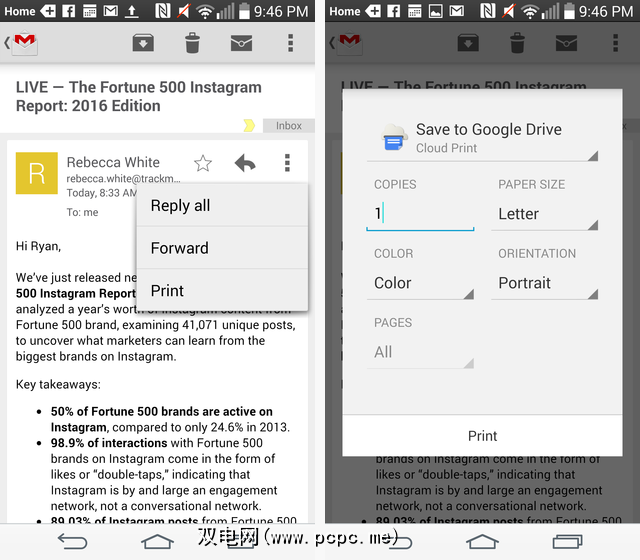Tap Wi-Fi icon in right status bar
The height and width of the screenshot is (560, 640).
pyautogui.click(x=529, y=12)
